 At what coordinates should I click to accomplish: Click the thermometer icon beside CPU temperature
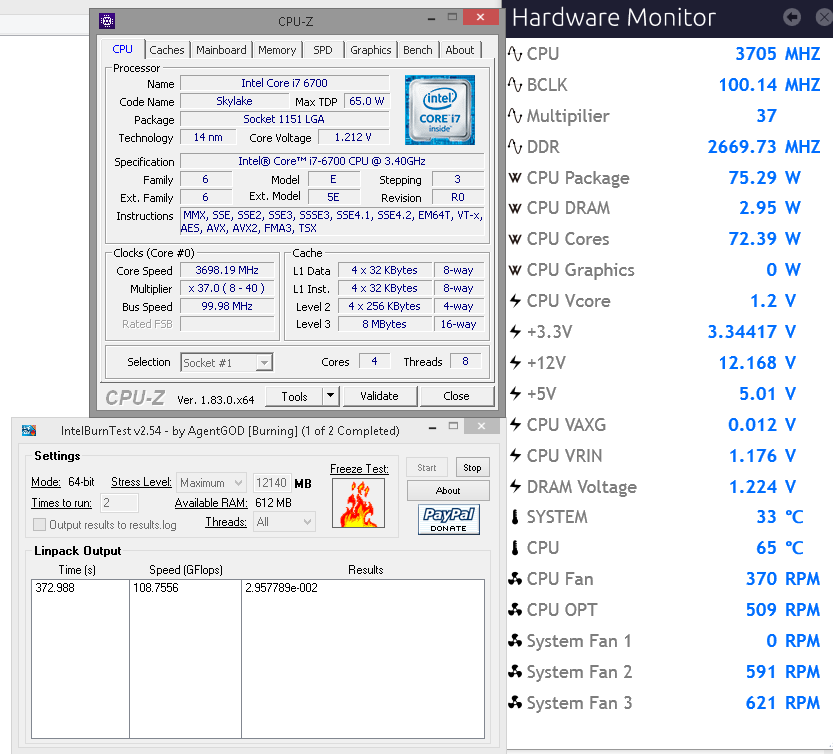(x=515, y=548)
